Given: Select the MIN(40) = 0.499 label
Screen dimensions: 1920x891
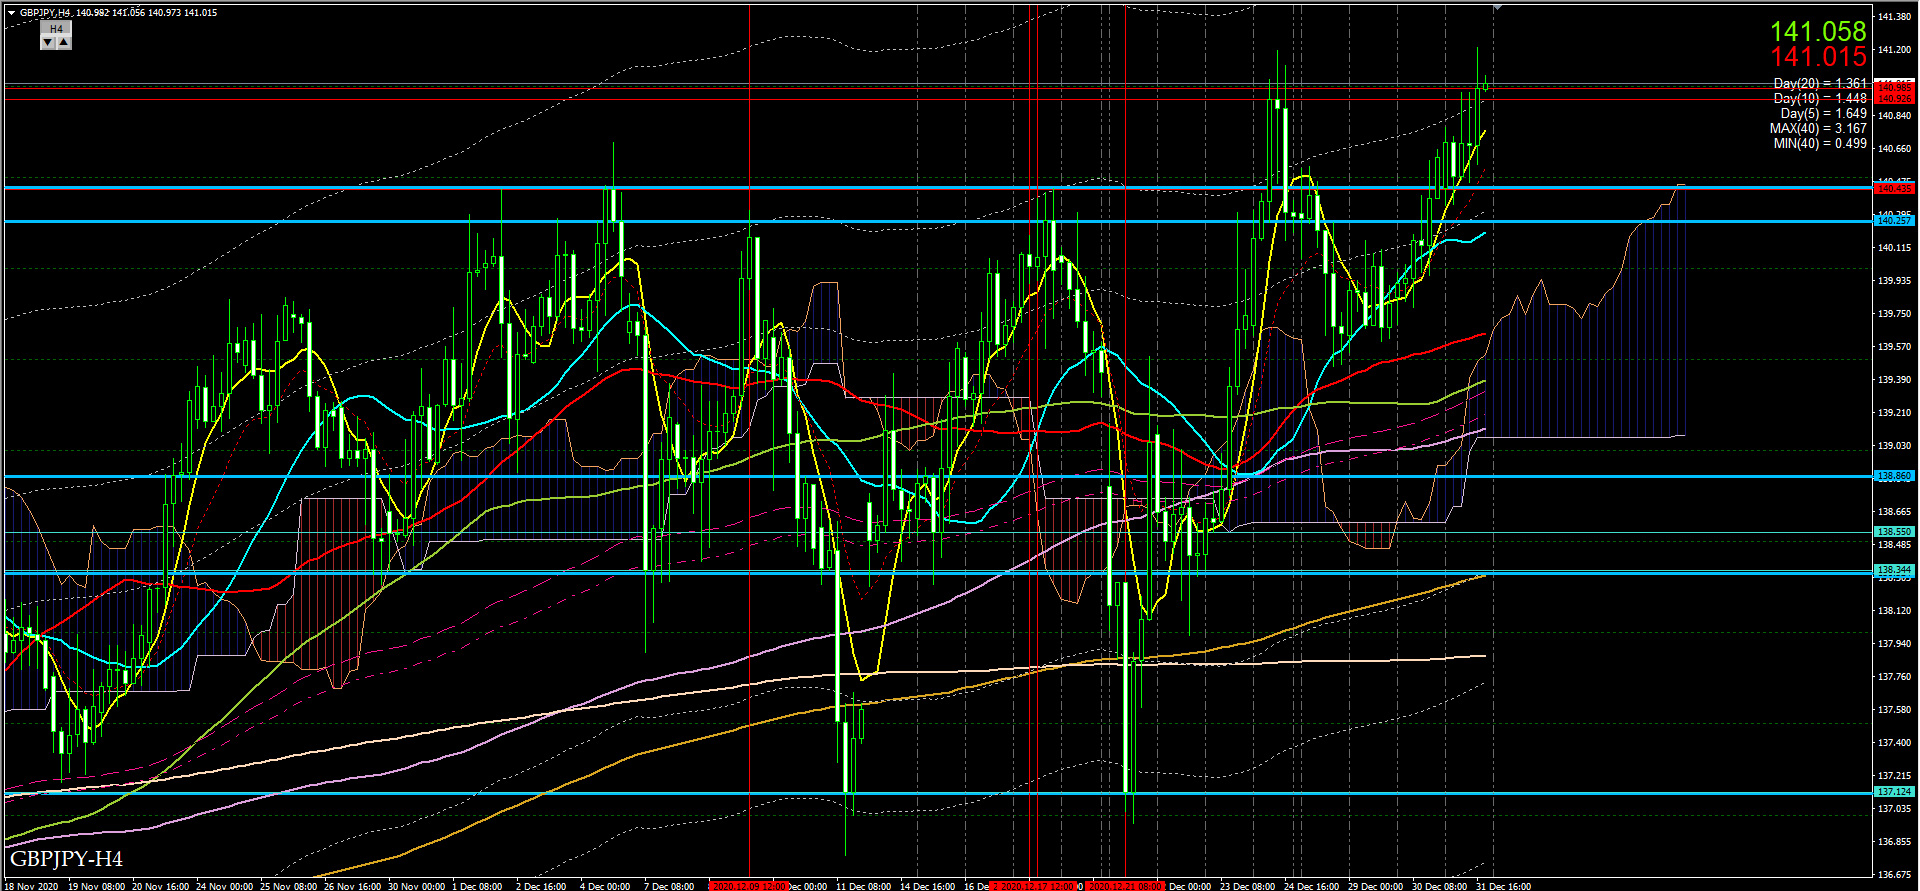Looking at the screenshot, I should (x=1820, y=143).
